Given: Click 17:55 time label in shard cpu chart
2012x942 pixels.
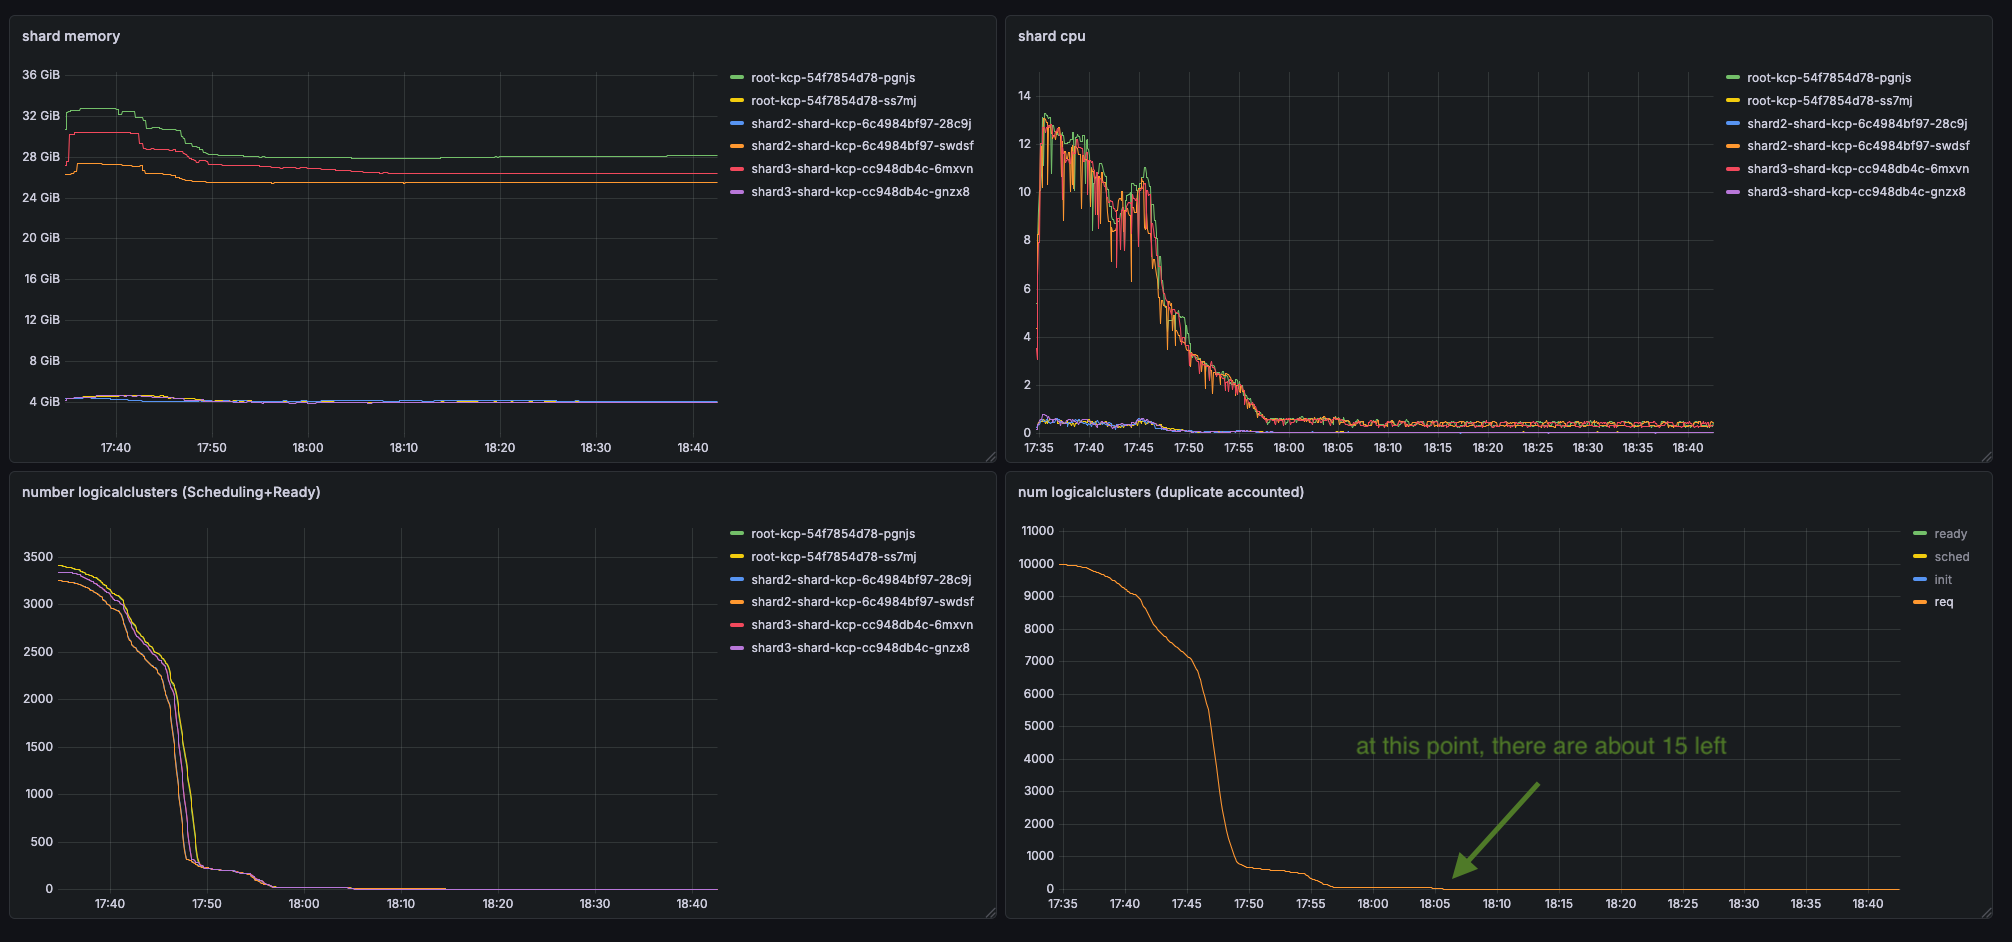Looking at the screenshot, I should (x=1239, y=448).
